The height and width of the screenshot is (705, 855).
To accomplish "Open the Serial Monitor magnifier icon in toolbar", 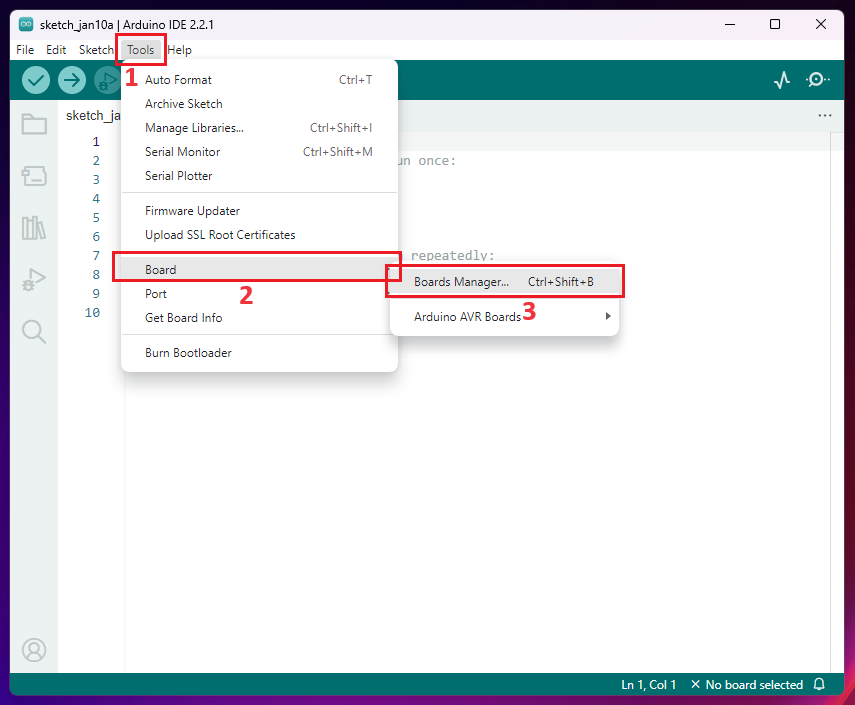I will [x=818, y=80].
